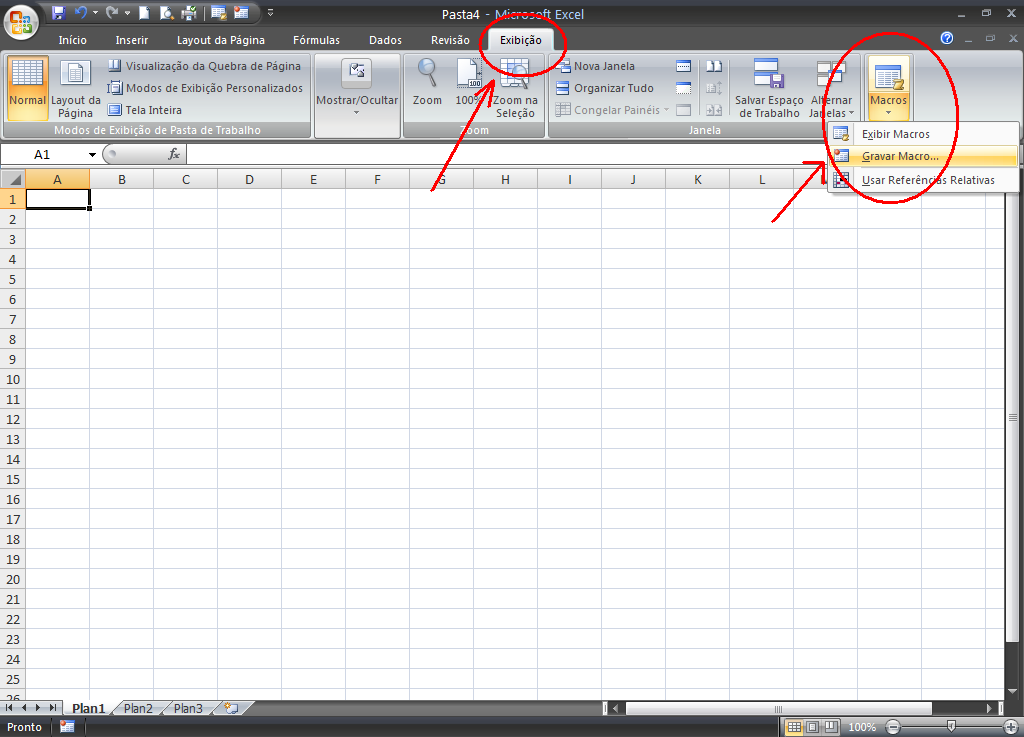The image size is (1024, 737).
Task: Click the Exibir Lado a Lado icon
Action: 714,66
